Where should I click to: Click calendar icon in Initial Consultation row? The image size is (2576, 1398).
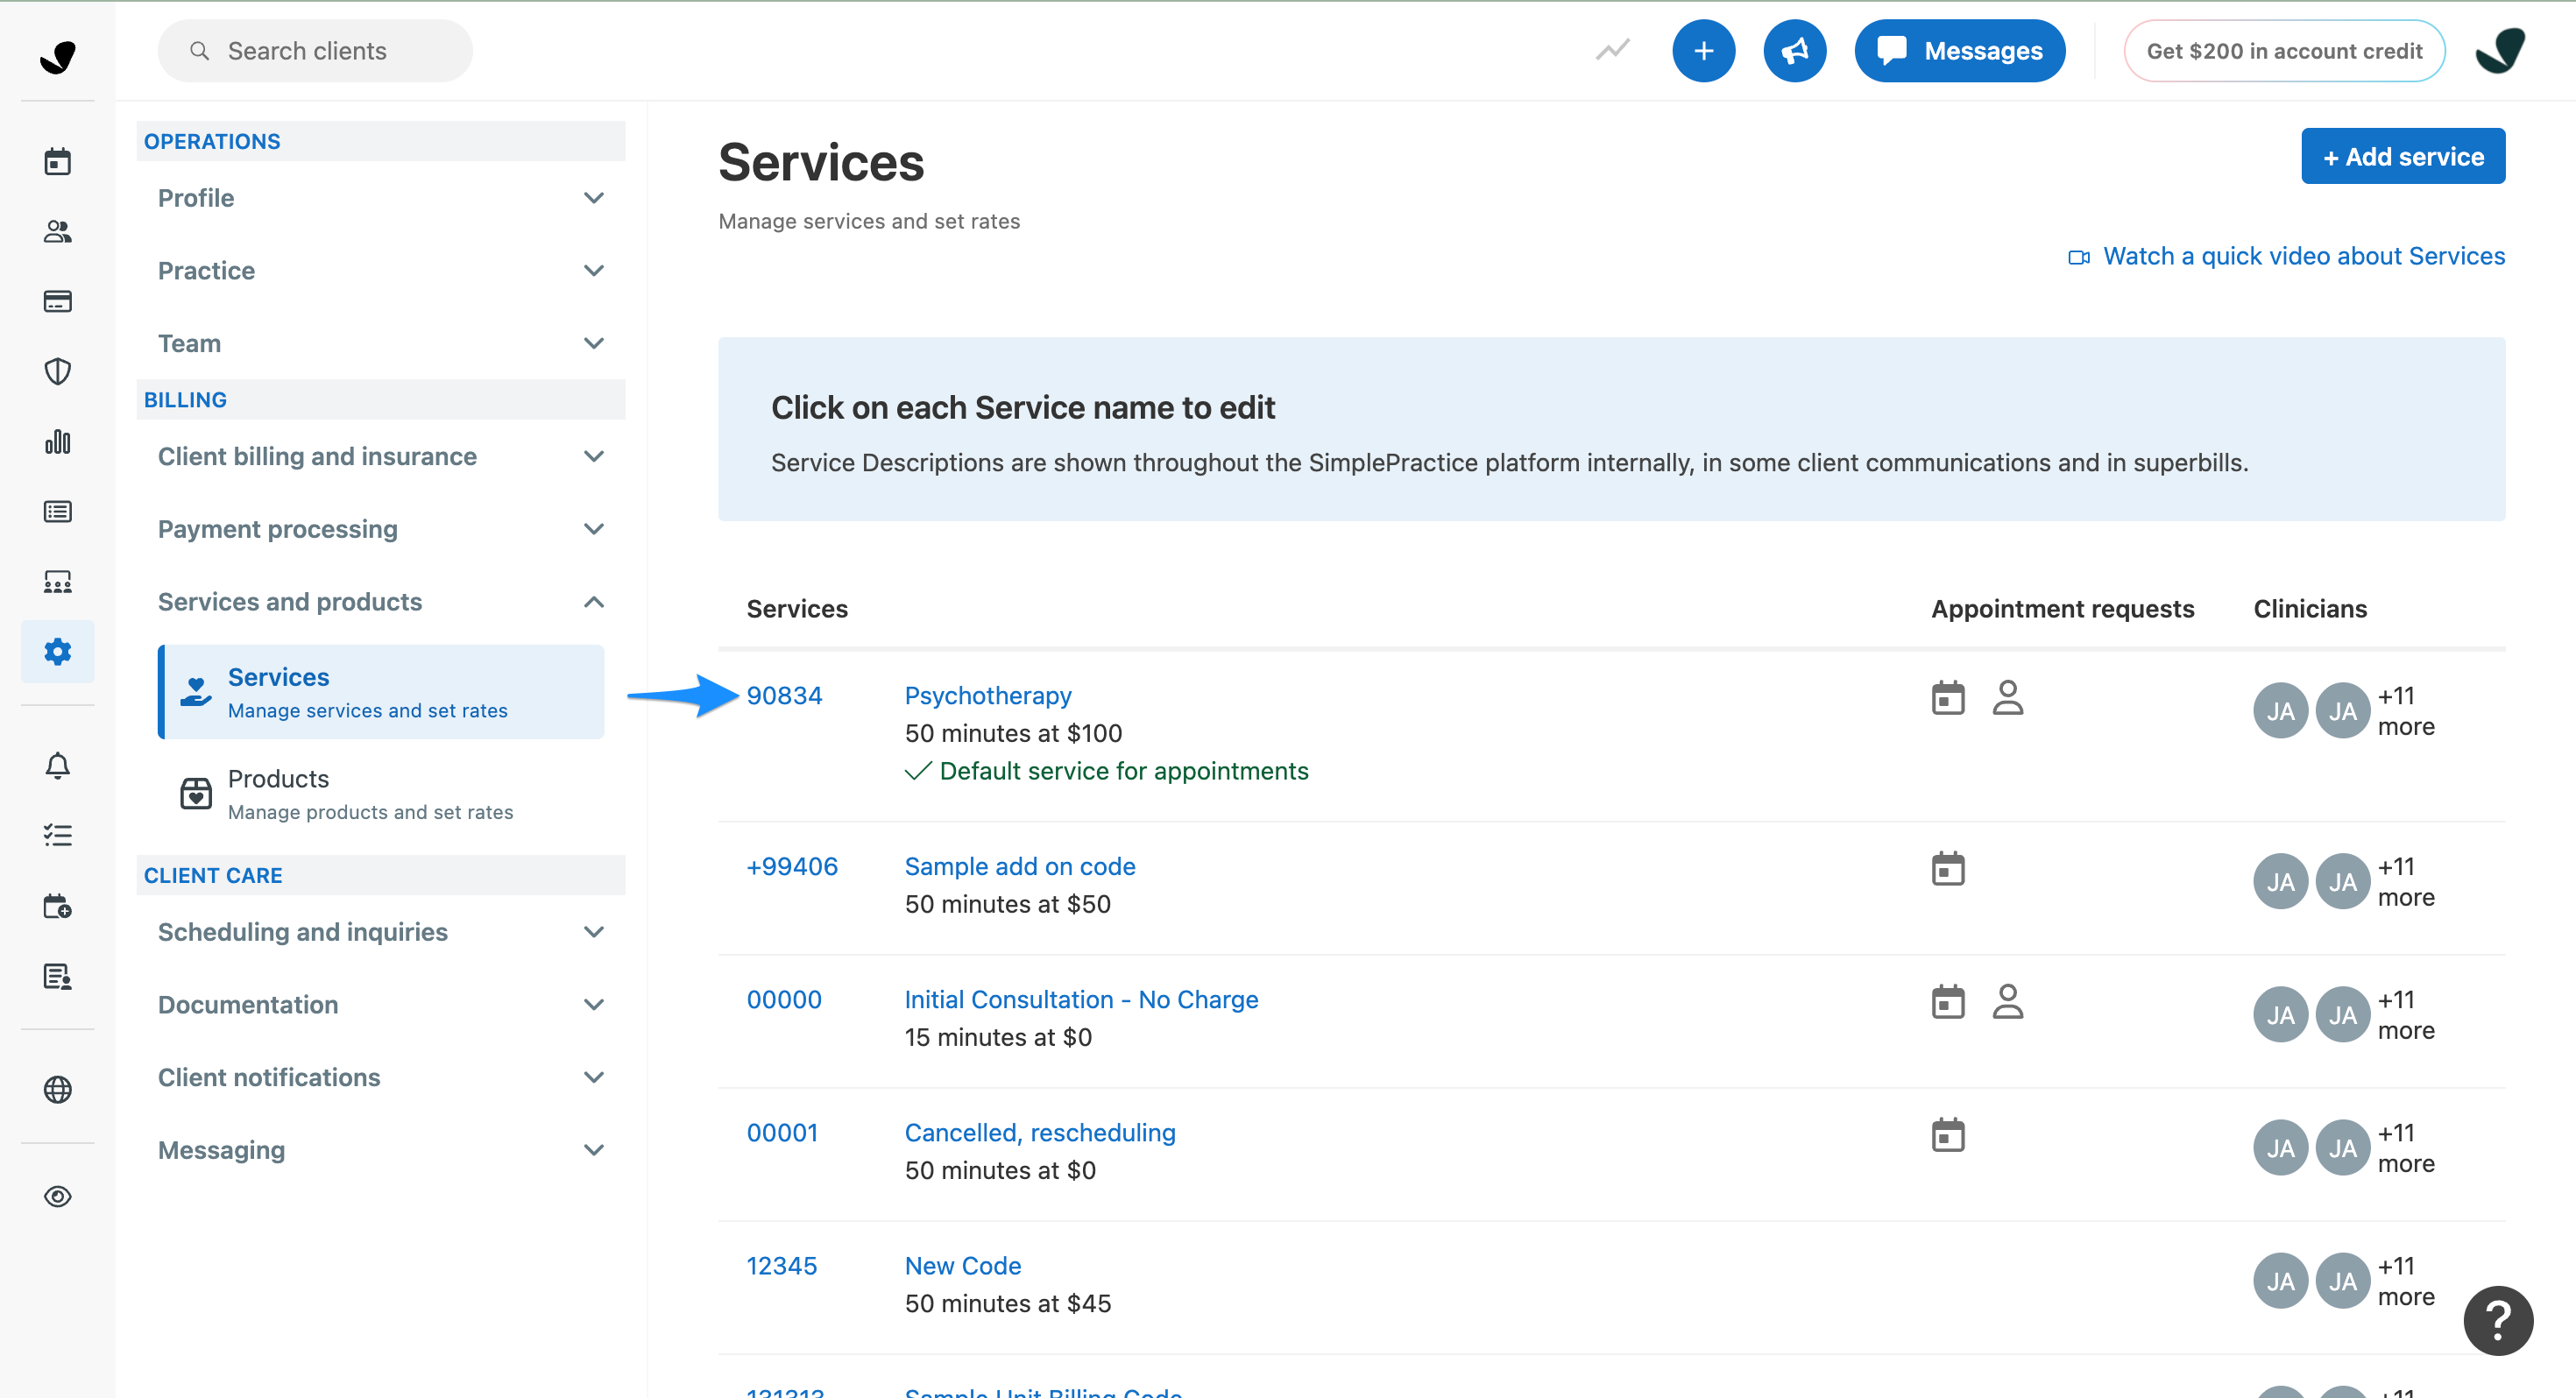(x=1947, y=1002)
